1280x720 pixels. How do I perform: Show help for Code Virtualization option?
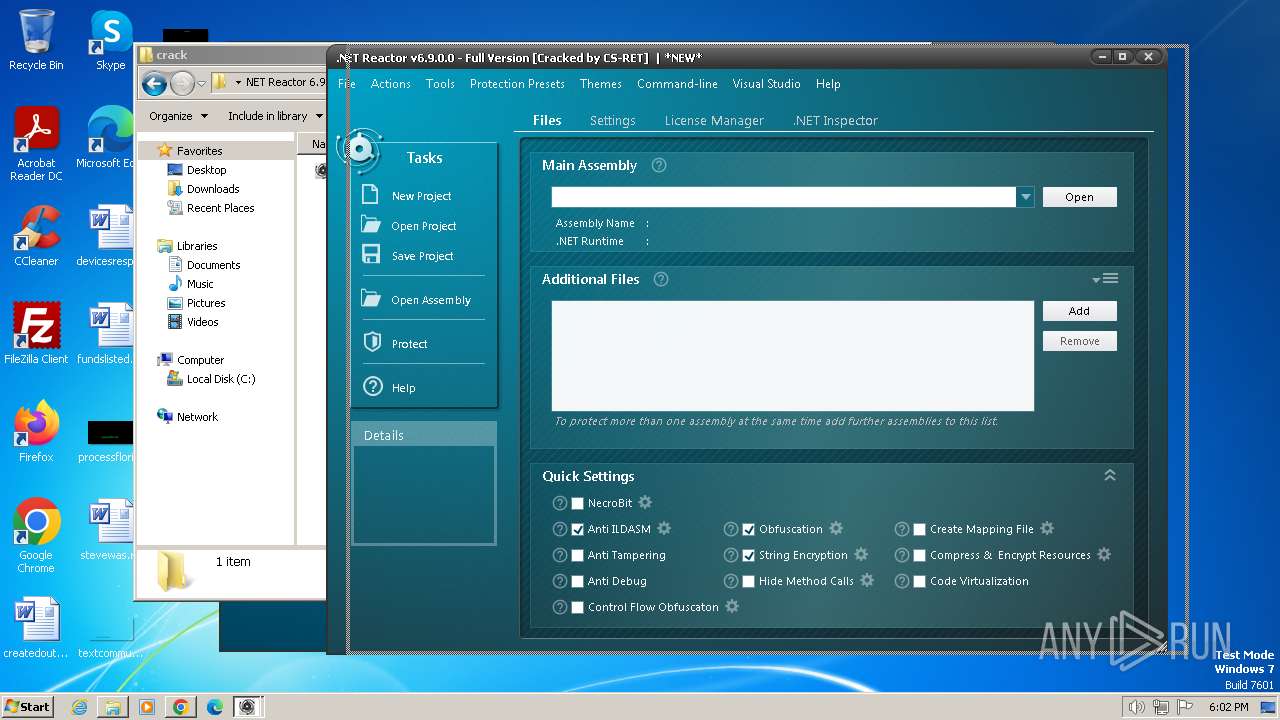[902, 581]
